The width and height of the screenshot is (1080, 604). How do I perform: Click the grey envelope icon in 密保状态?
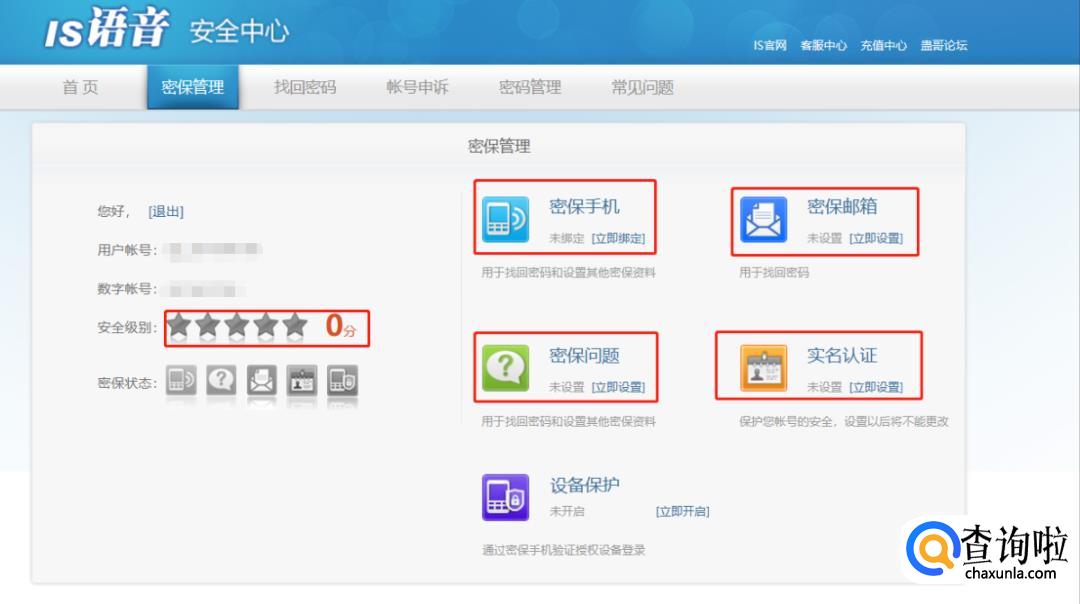pyautogui.click(x=261, y=380)
